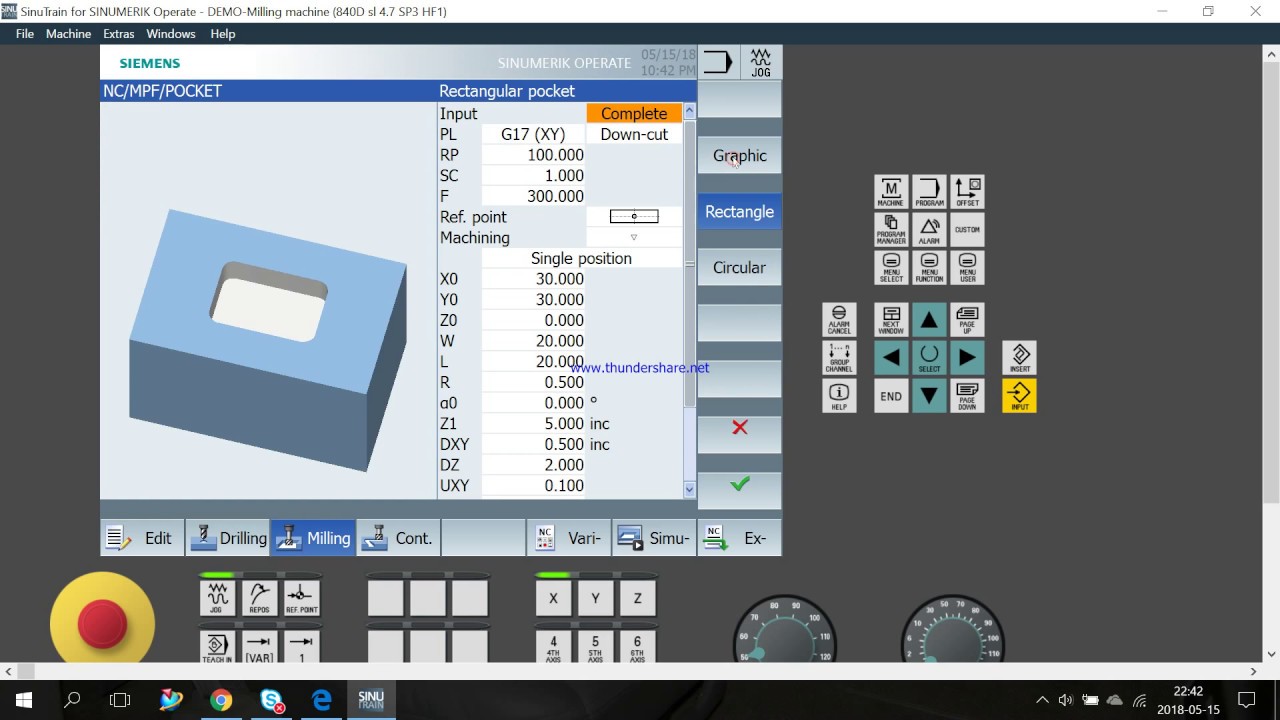The image size is (1280, 720).
Task: Open the OFFSET key
Action: [967, 191]
